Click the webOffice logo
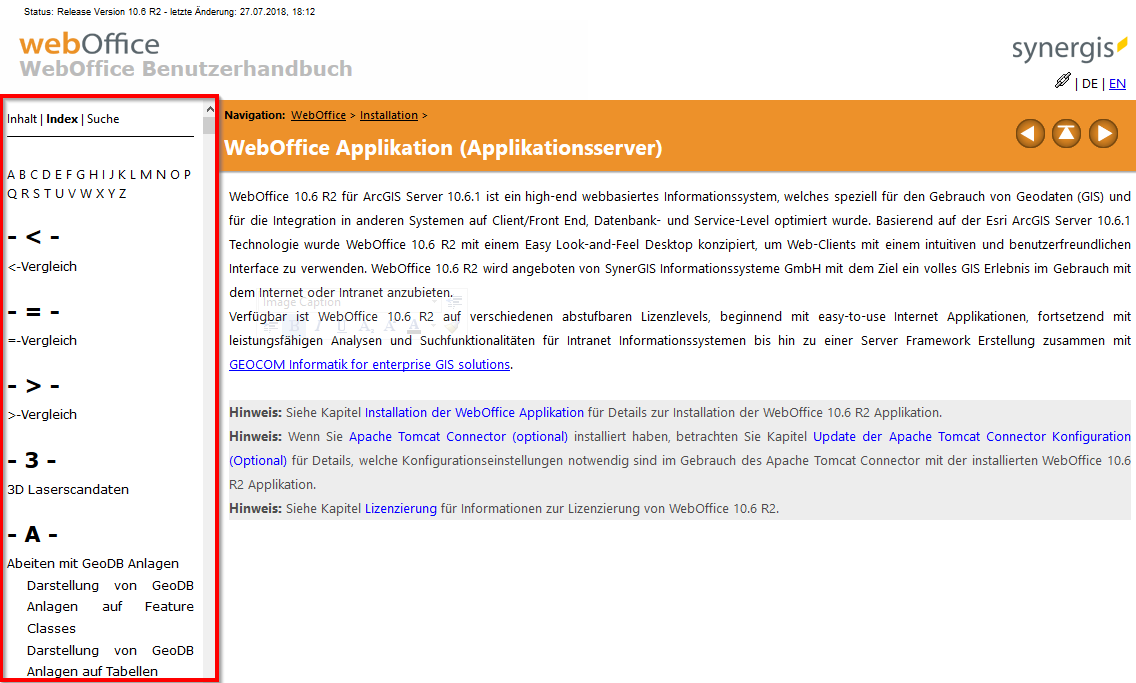The width and height of the screenshot is (1136, 683). 89,44
